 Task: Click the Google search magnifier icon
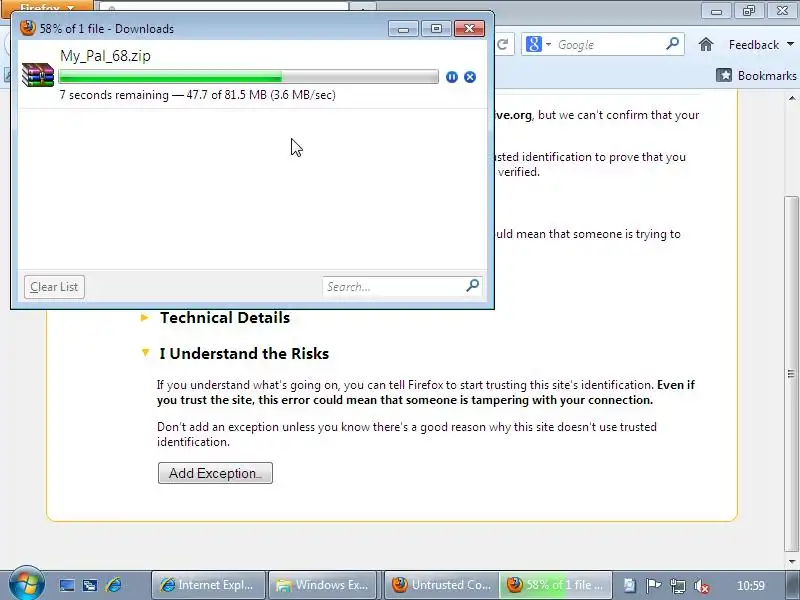672,44
